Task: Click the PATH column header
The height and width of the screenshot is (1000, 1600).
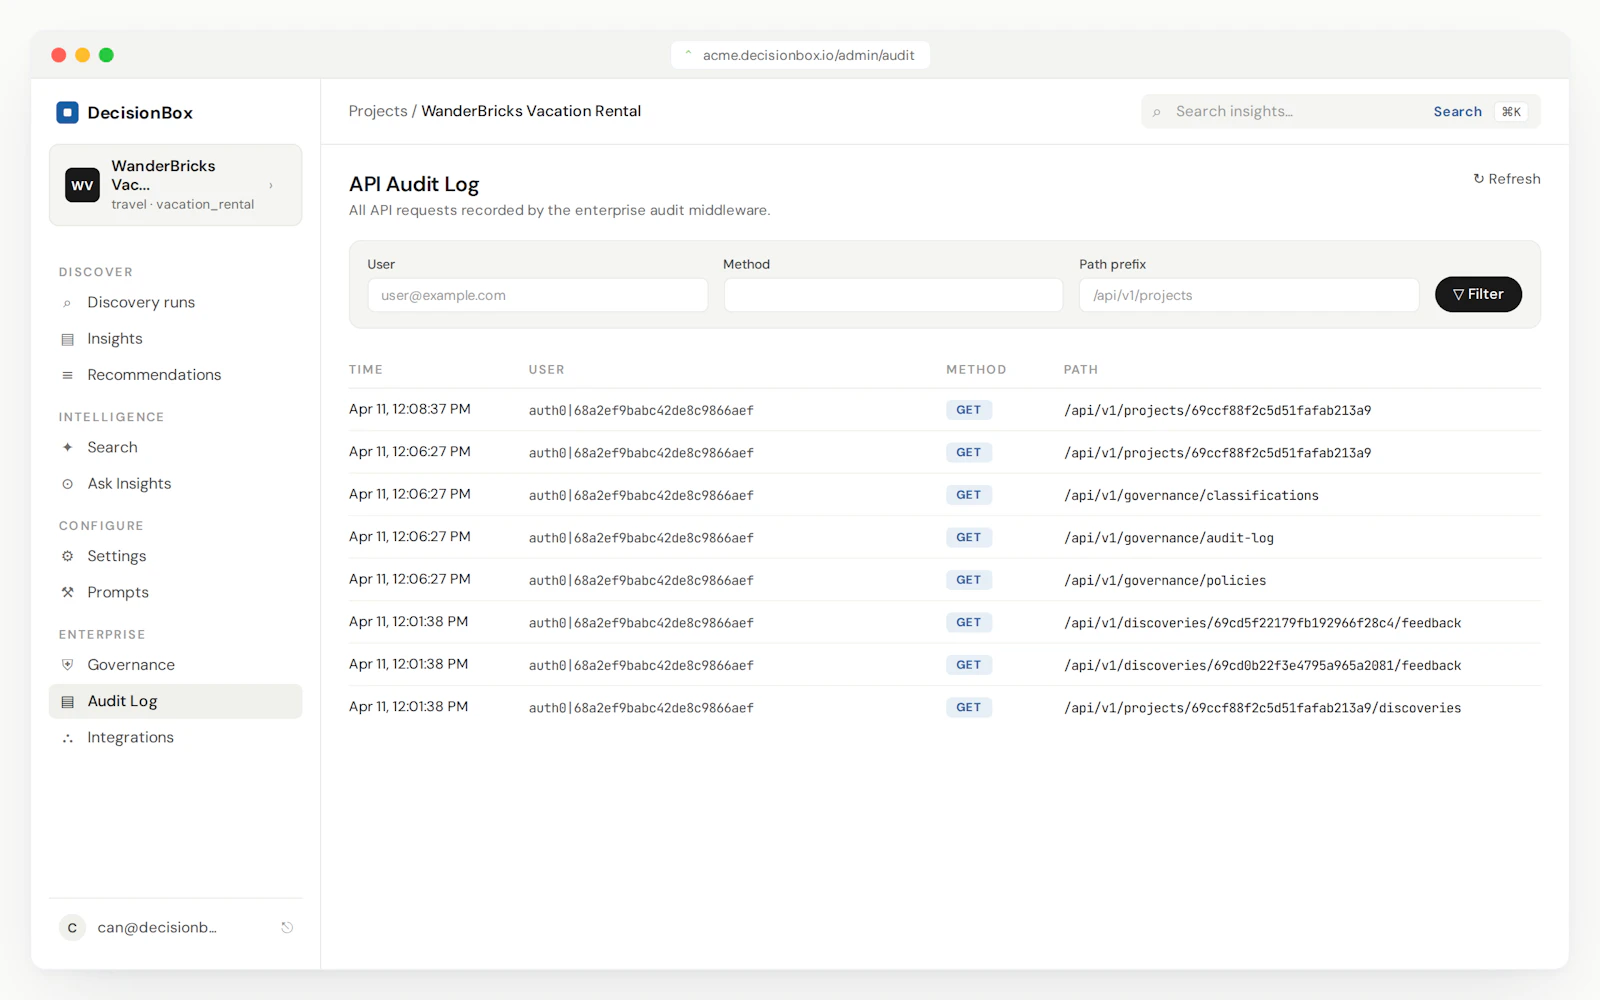Action: click(x=1081, y=370)
